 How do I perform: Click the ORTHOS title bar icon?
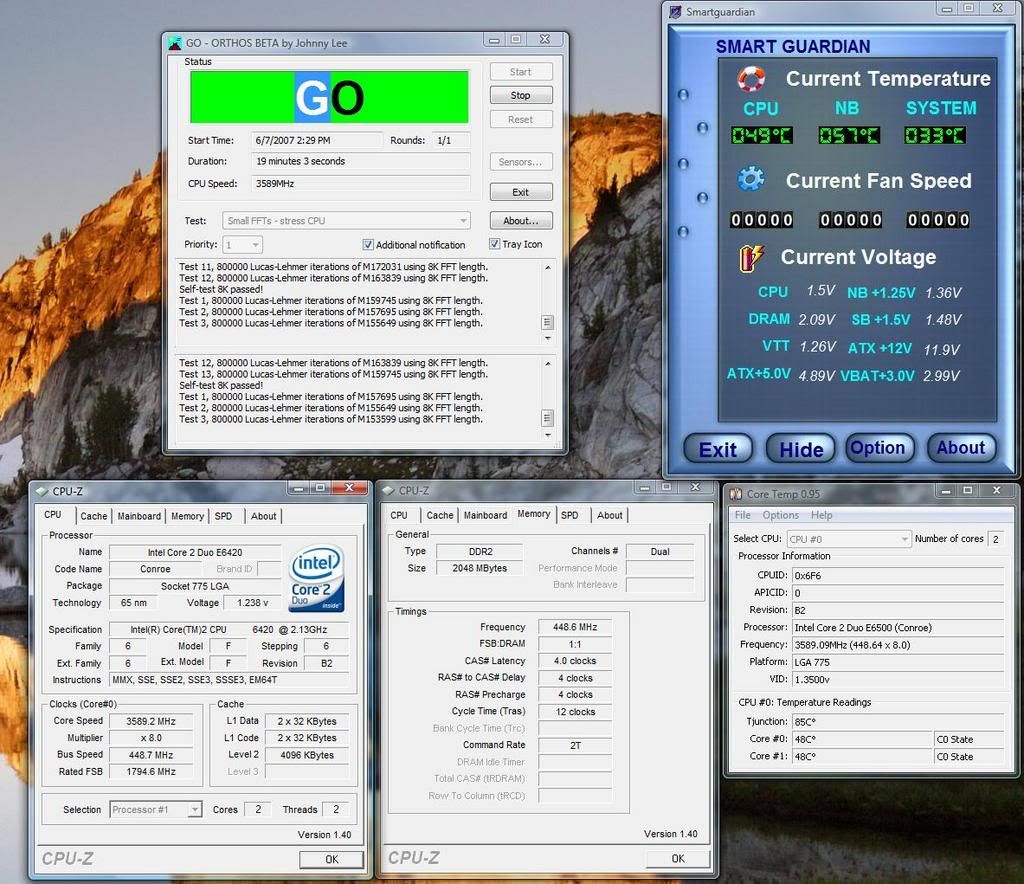[x=174, y=42]
